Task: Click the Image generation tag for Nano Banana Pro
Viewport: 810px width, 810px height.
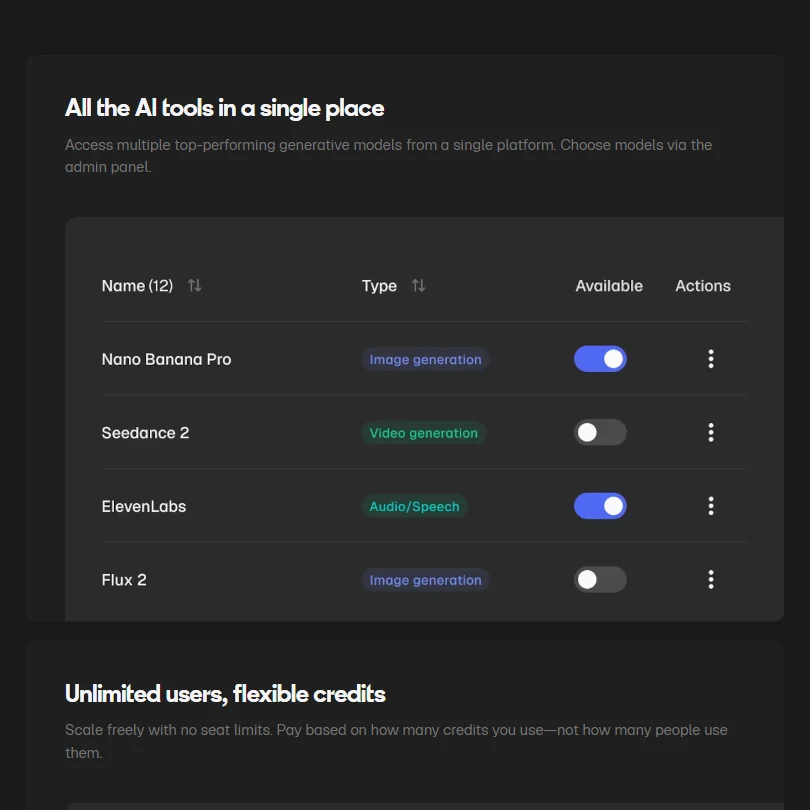Action: click(425, 360)
